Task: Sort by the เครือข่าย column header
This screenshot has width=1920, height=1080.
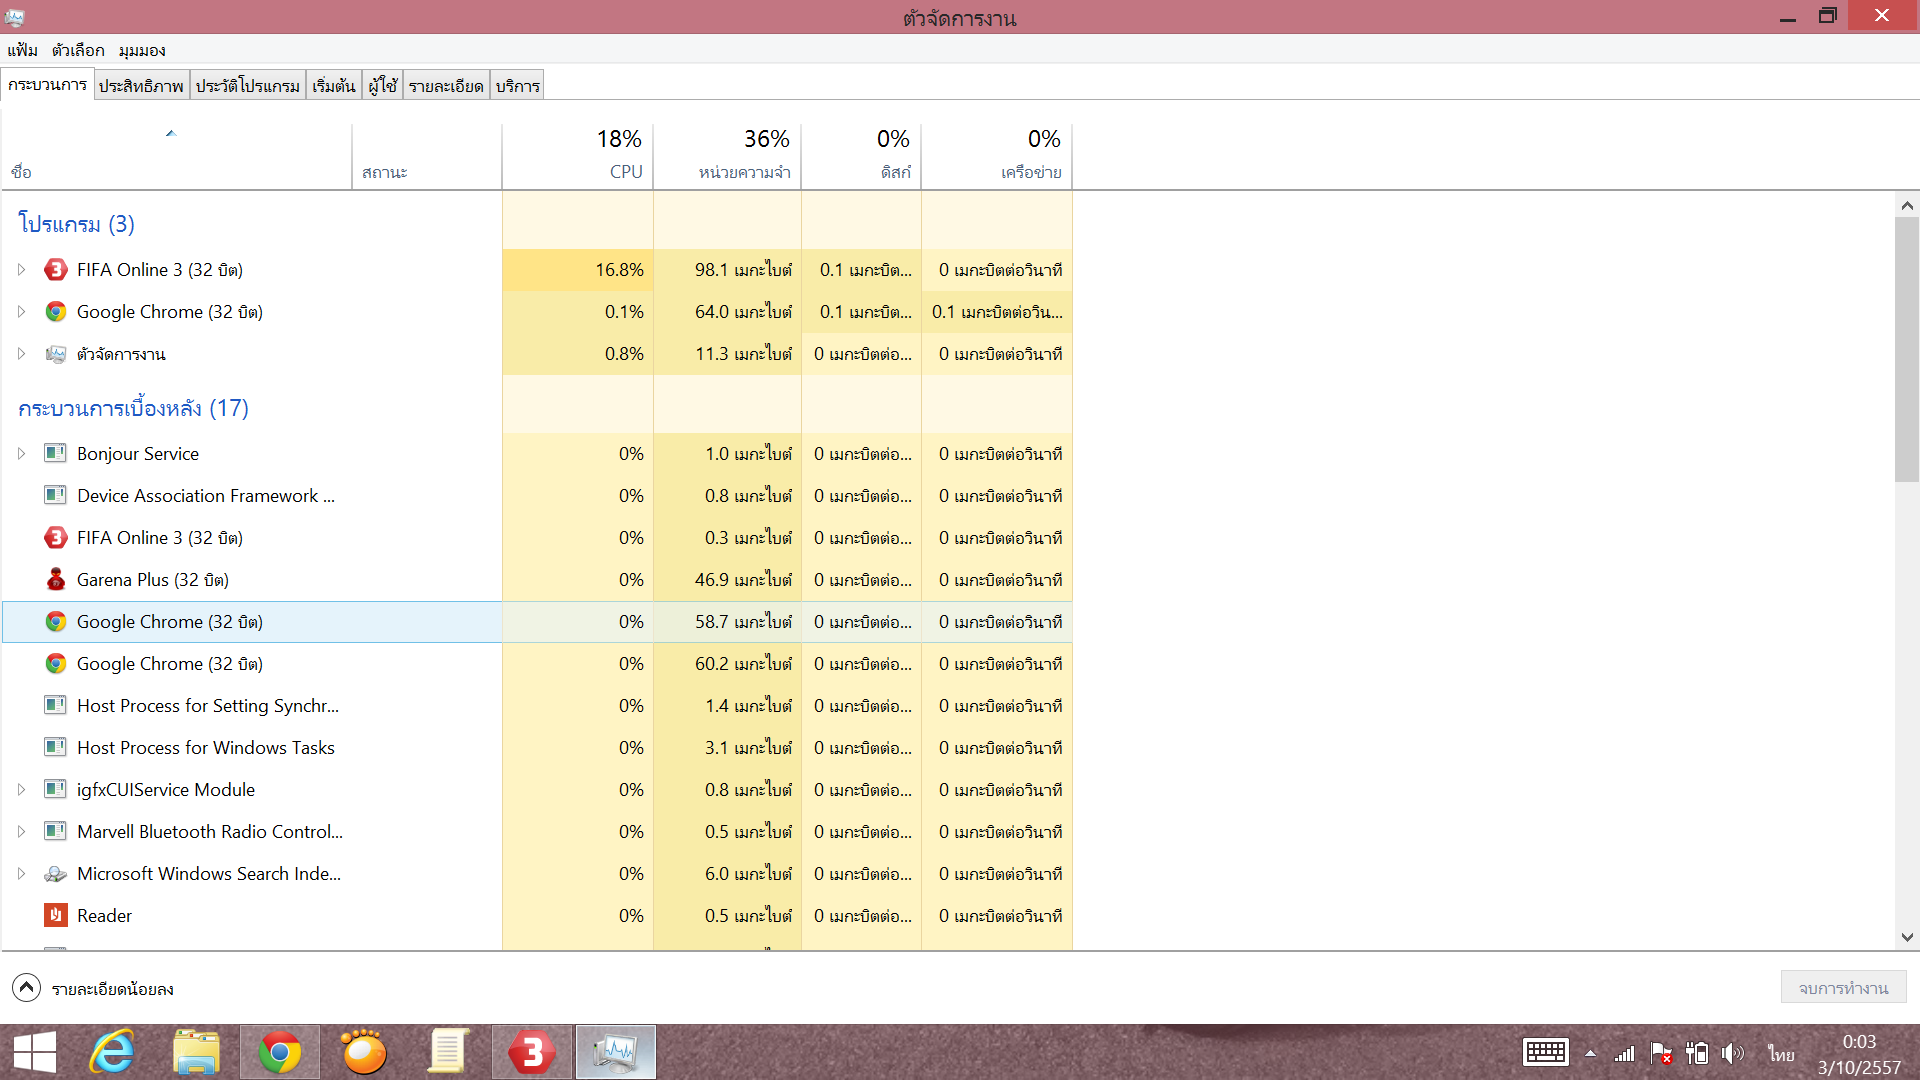Action: [x=997, y=156]
